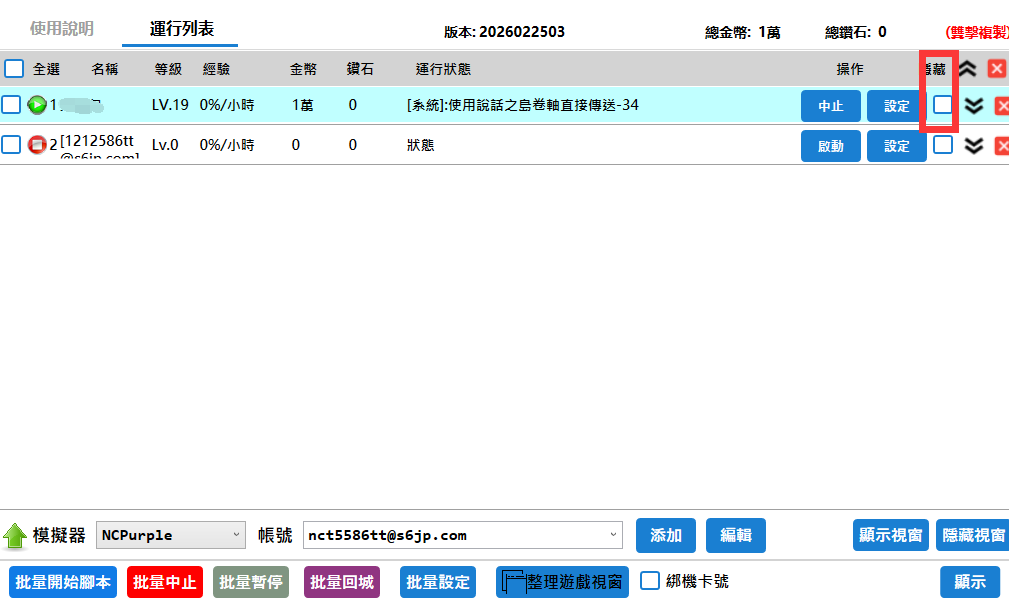The height and width of the screenshot is (601, 1009).
Task: Click the red 批量中止 button
Action: point(165,582)
